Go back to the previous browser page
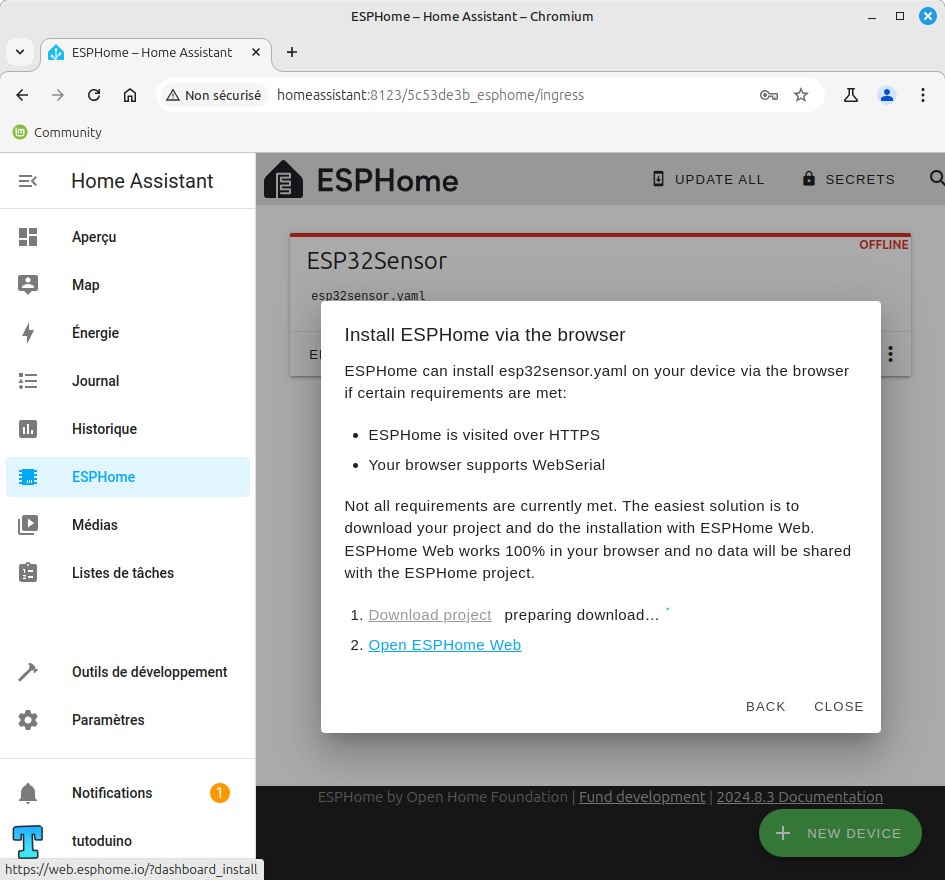Viewport: 945px width, 880px height. click(22, 95)
